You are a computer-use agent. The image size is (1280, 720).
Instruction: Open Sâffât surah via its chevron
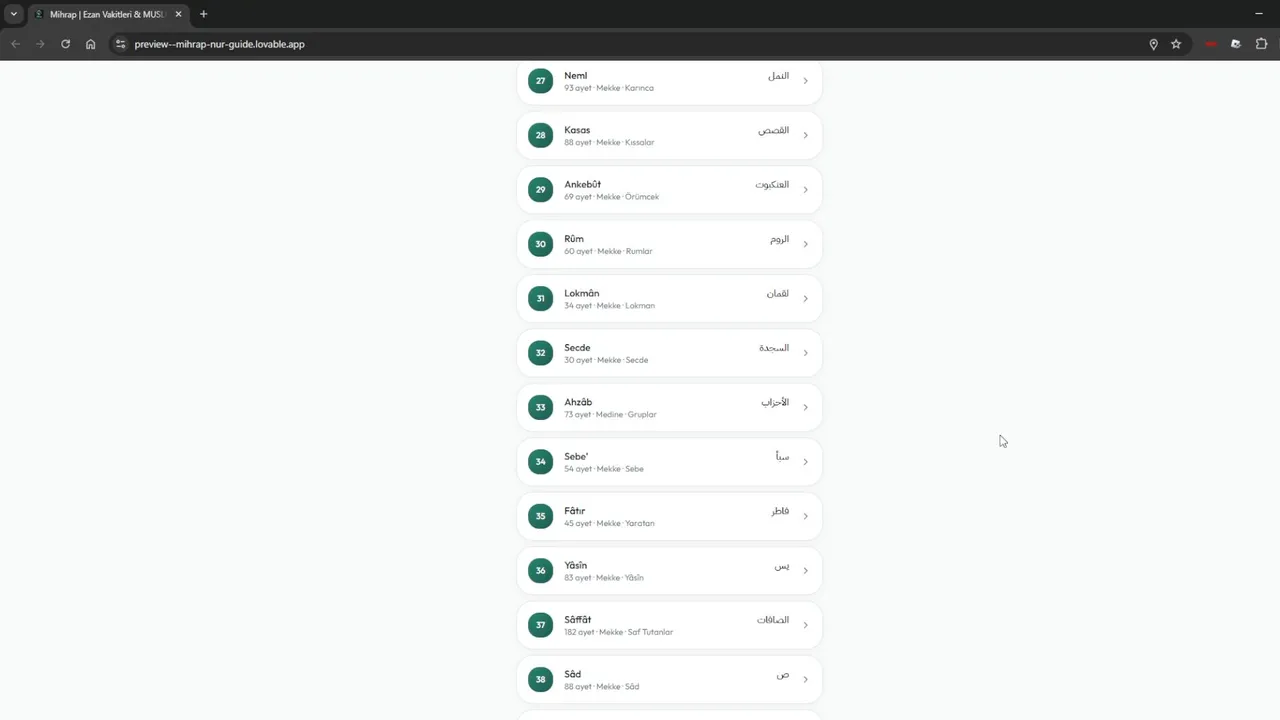(805, 625)
